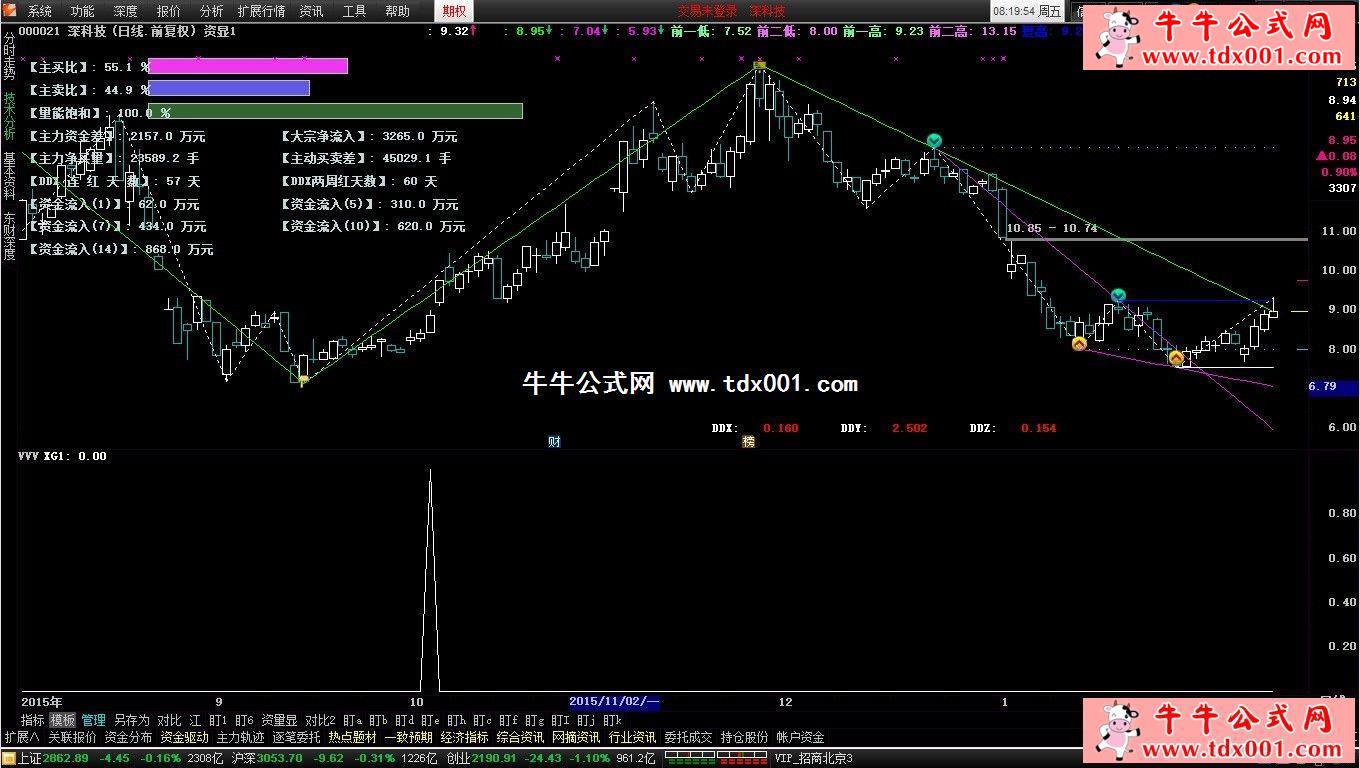Open the 系统 menu
Image resolution: width=1360 pixels, height=768 pixels.
(40, 11)
